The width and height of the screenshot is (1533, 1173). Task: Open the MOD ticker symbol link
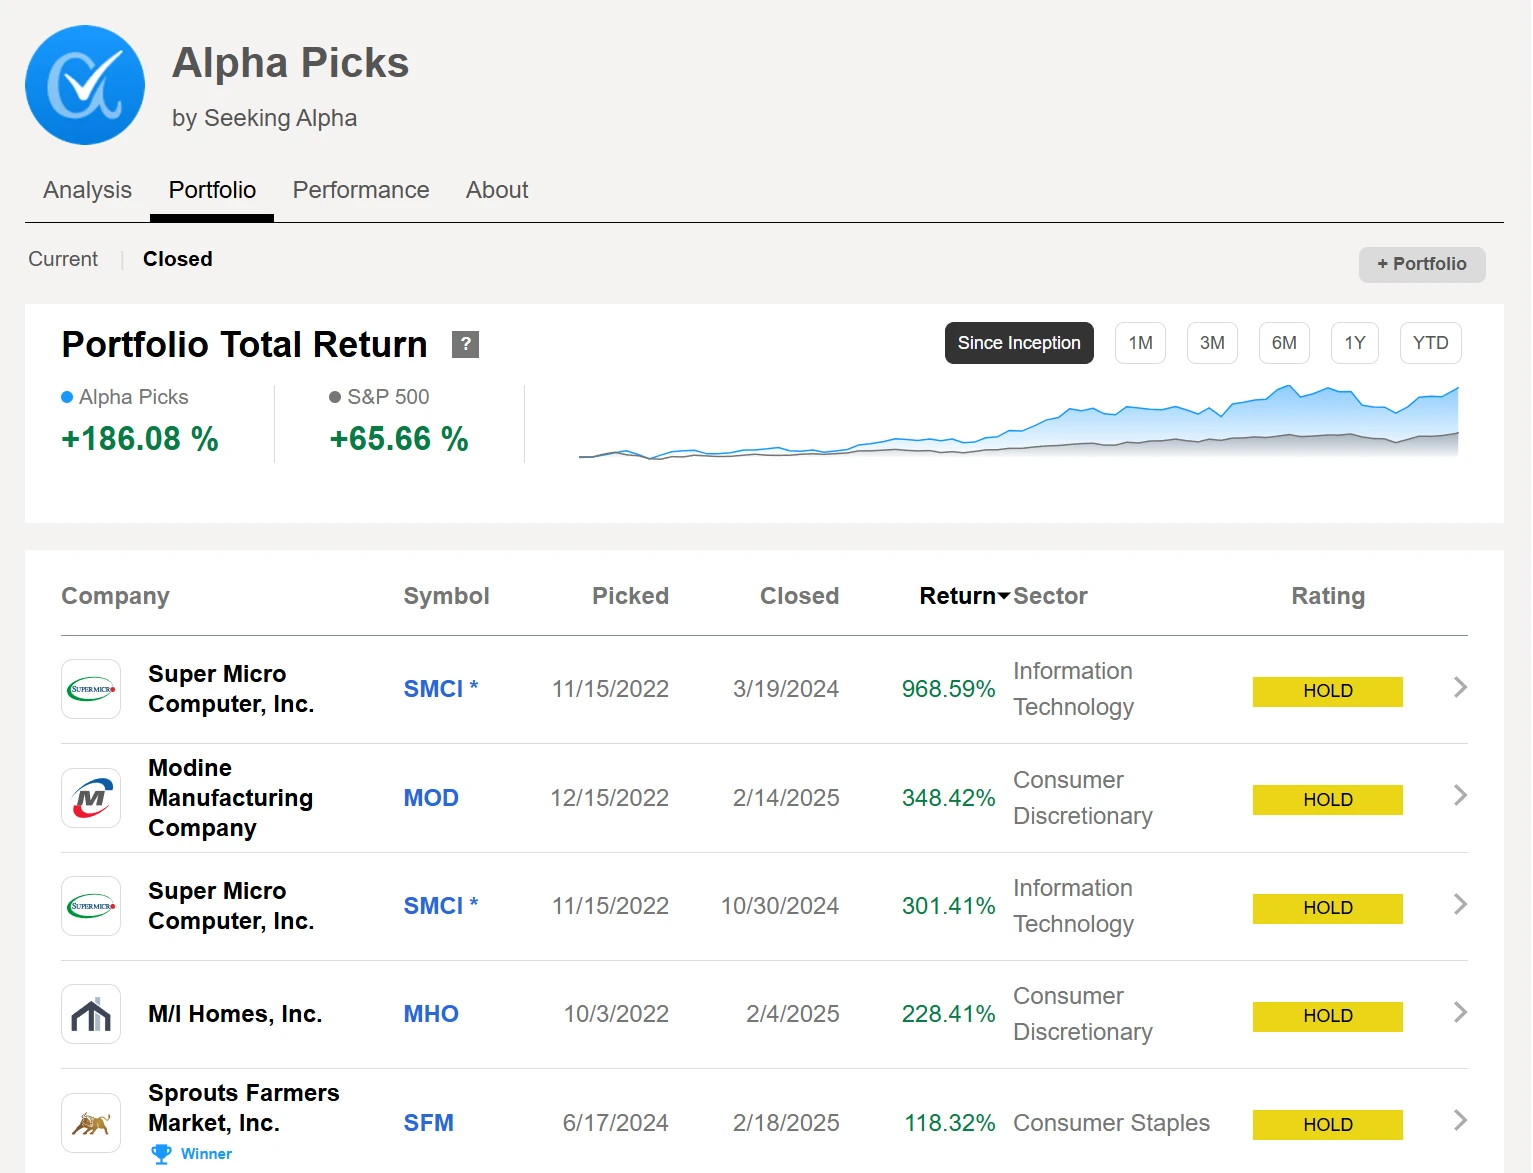click(431, 798)
